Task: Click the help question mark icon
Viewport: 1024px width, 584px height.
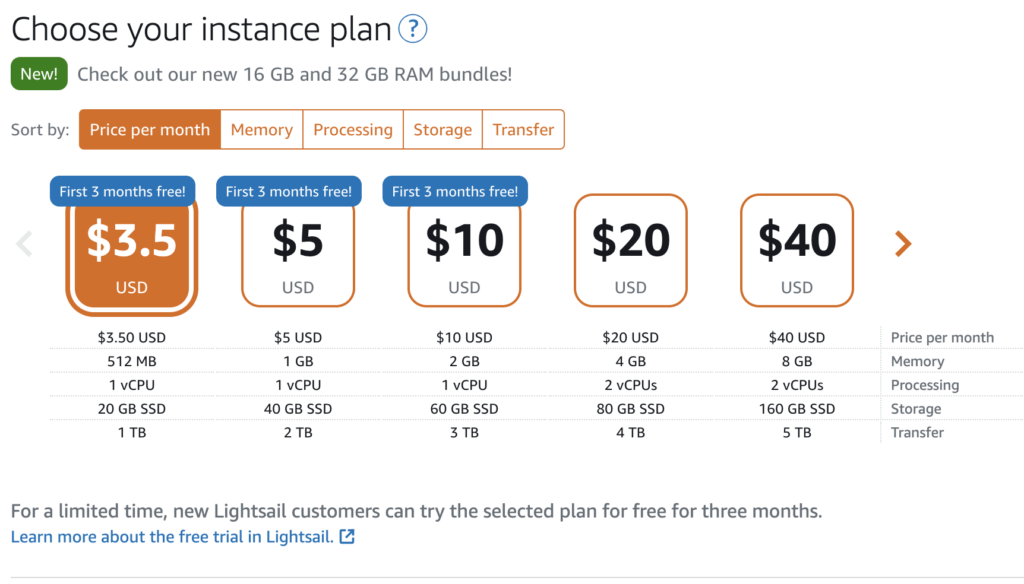Action: pos(412,29)
